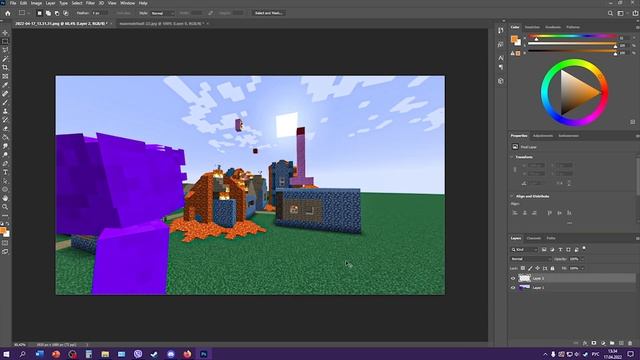The image size is (640, 360).
Task: Open the layer Opacity dropdown arrow
Action: (x=582, y=259)
